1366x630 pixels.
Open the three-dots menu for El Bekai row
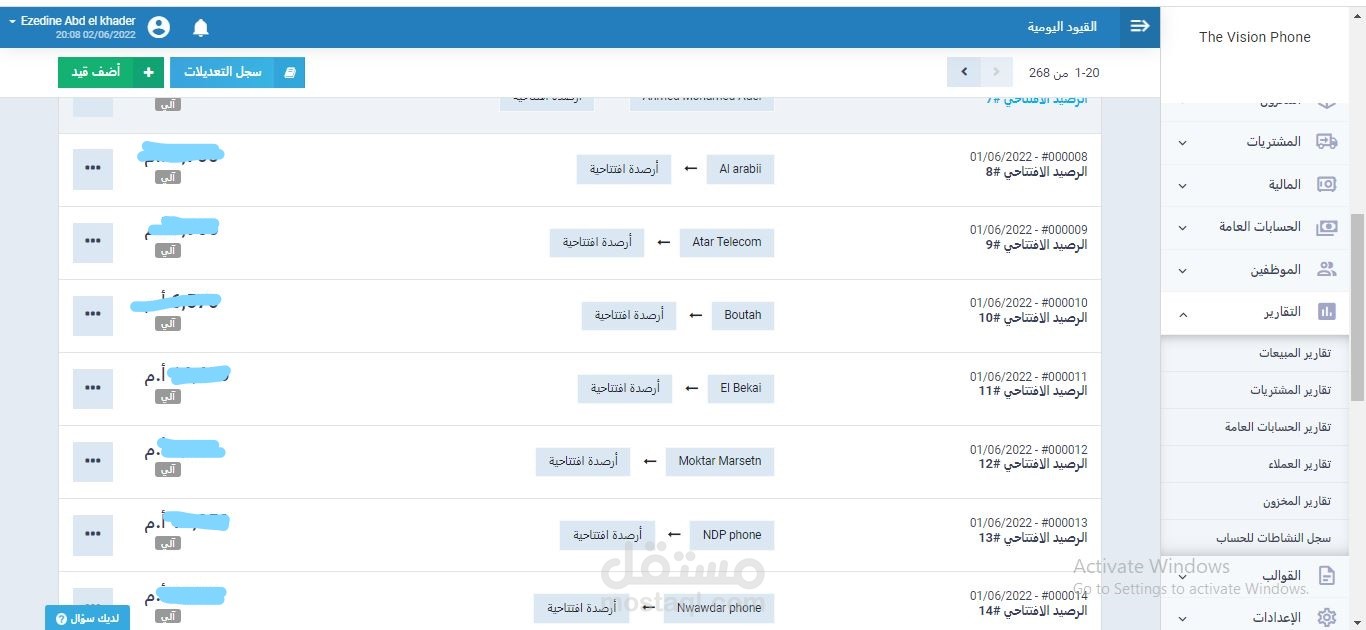[93, 388]
